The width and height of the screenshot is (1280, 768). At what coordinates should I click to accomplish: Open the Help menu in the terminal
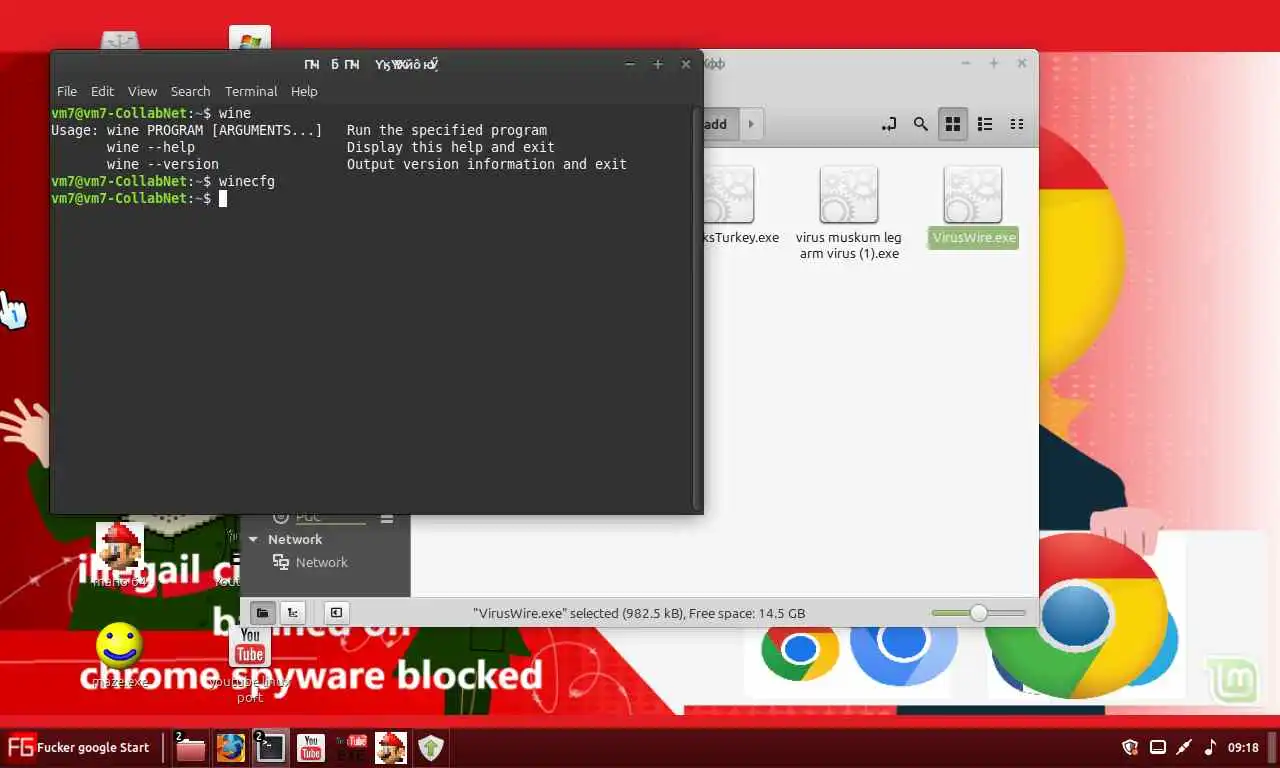[304, 91]
